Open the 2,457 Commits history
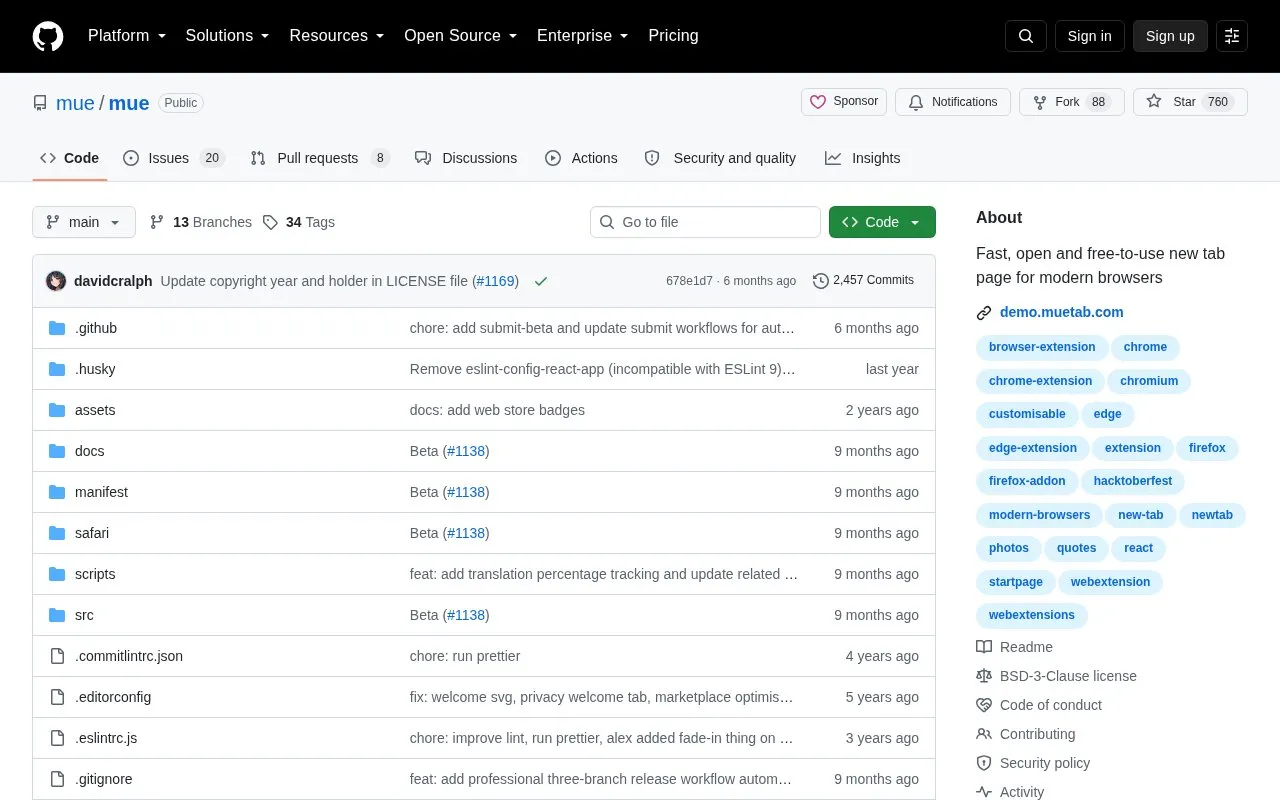Viewport: 1280px width, 800px height. [864, 281]
